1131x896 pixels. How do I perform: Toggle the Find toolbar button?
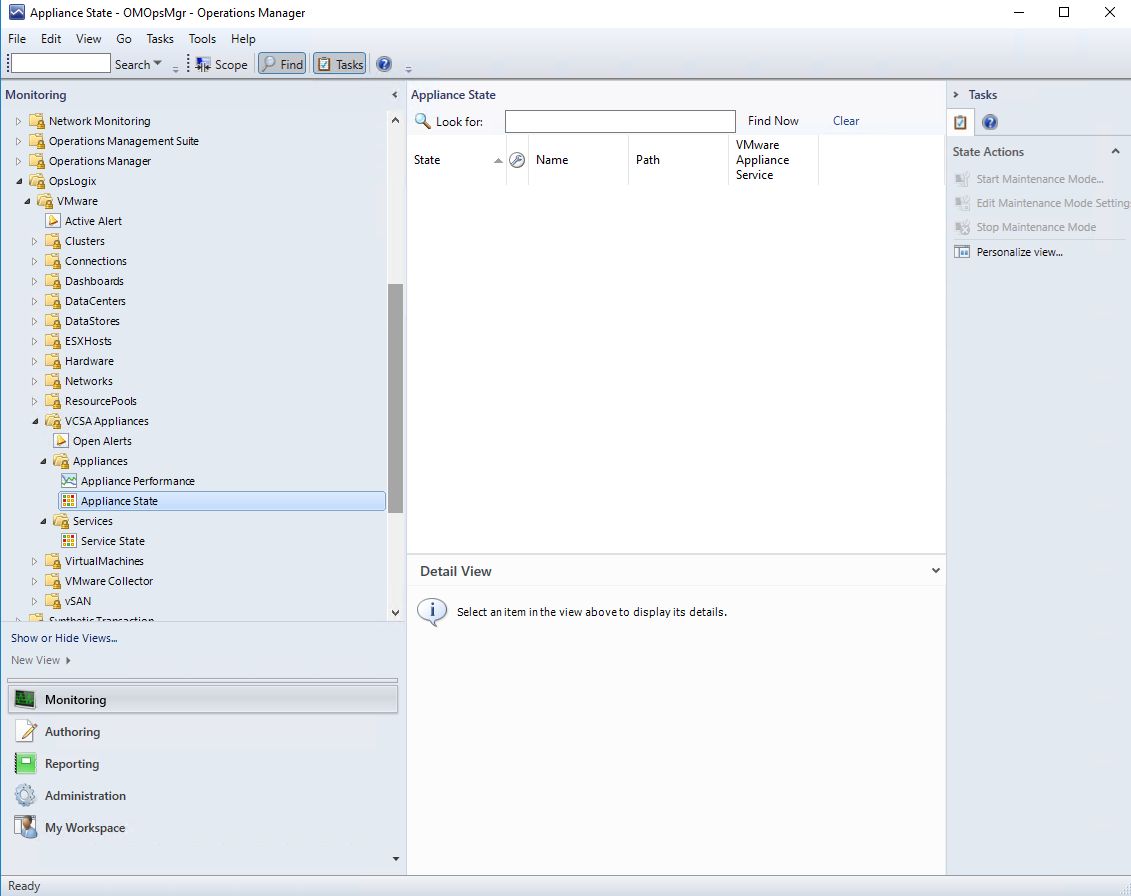[282, 64]
